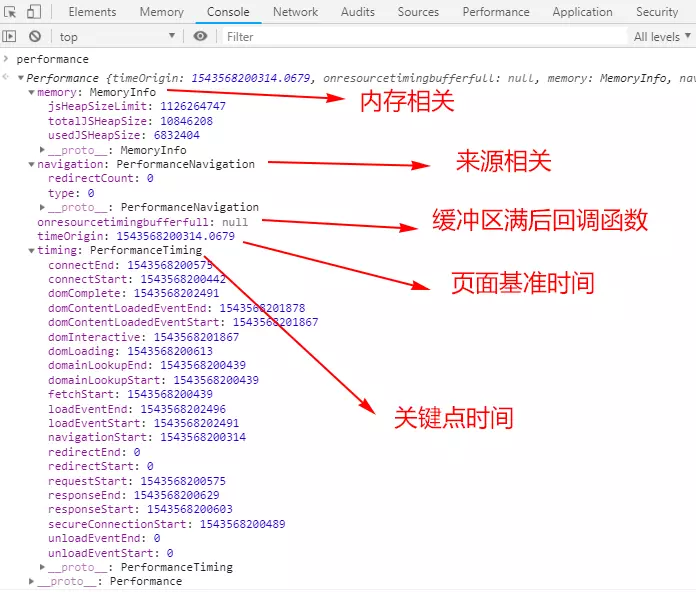This screenshot has width=696, height=592.
Task: Expand the __proto__: Performance entry
Action: coord(31,581)
